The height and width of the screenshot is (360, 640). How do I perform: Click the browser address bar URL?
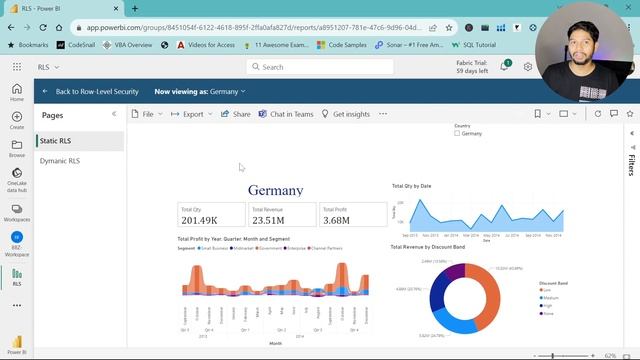(x=253, y=28)
